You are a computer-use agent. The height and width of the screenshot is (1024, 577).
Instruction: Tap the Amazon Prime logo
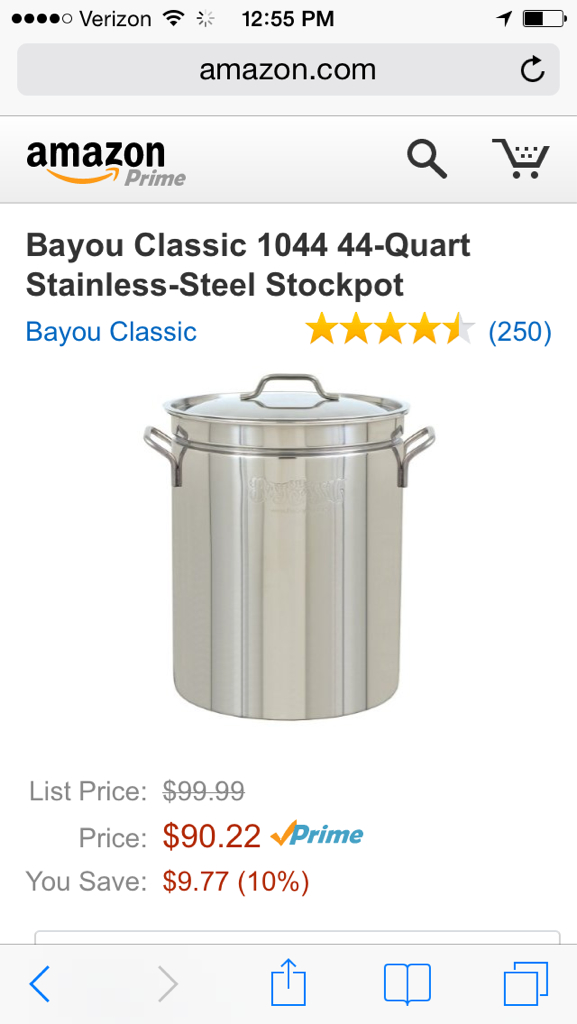(106, 163)
